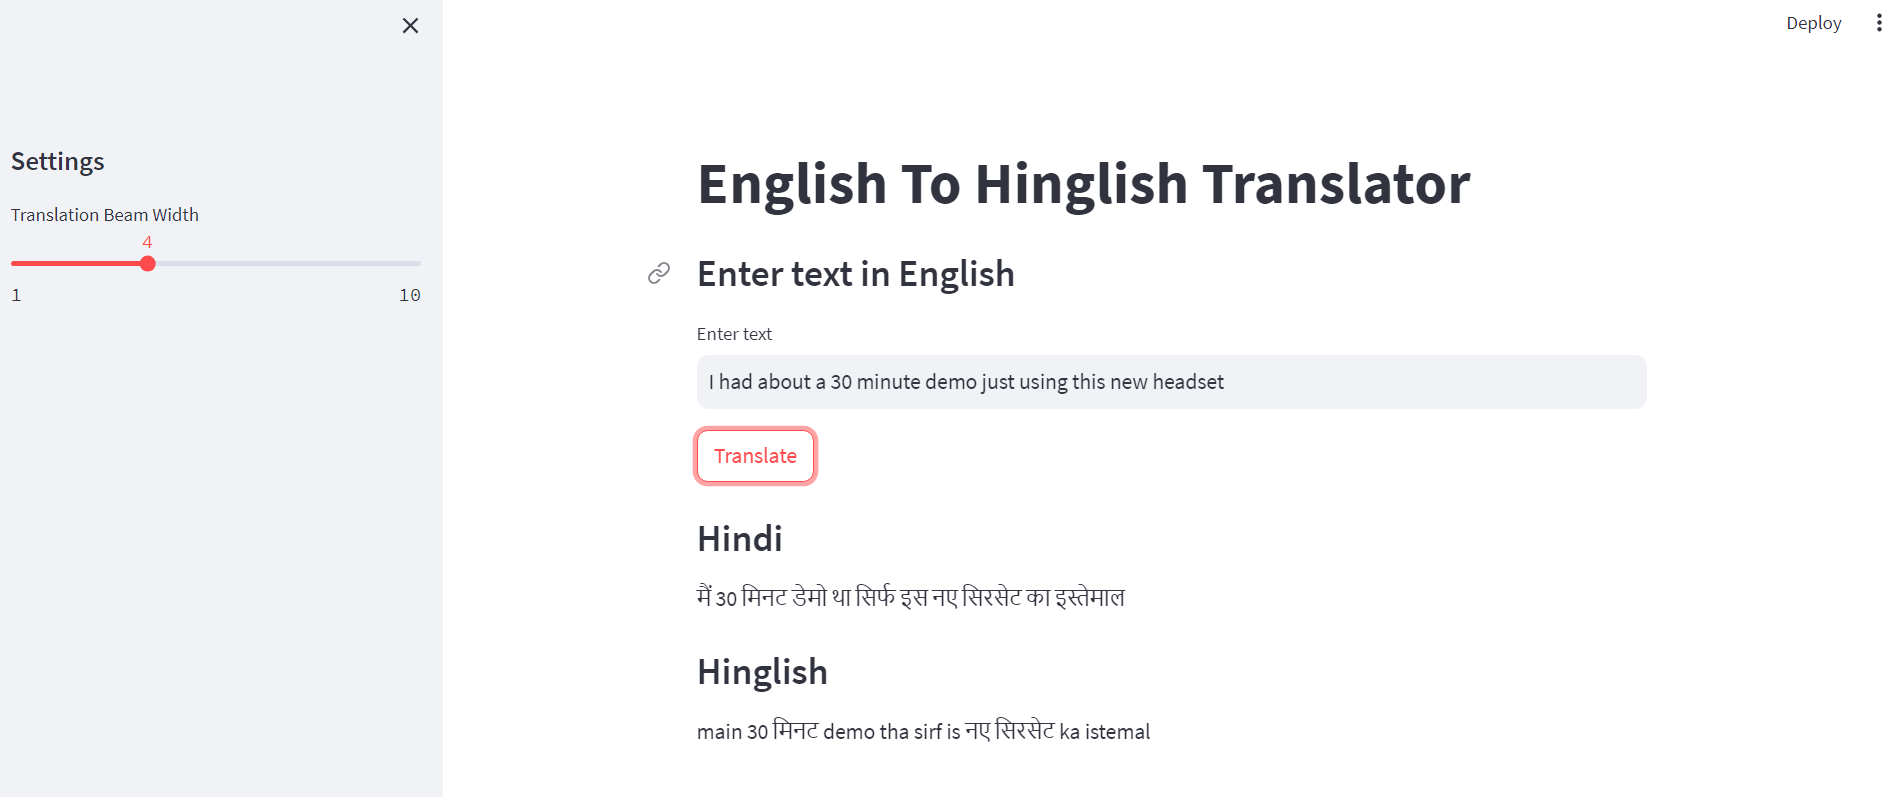Click the kebab menu in the top-right corner
This screenshot has height=797, width=1901.
click(x=1879, y=22)
